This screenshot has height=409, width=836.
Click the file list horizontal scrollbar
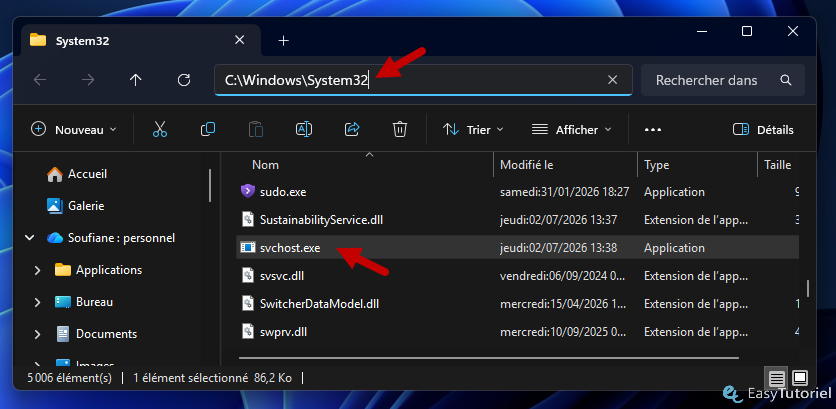coord(489,358)
